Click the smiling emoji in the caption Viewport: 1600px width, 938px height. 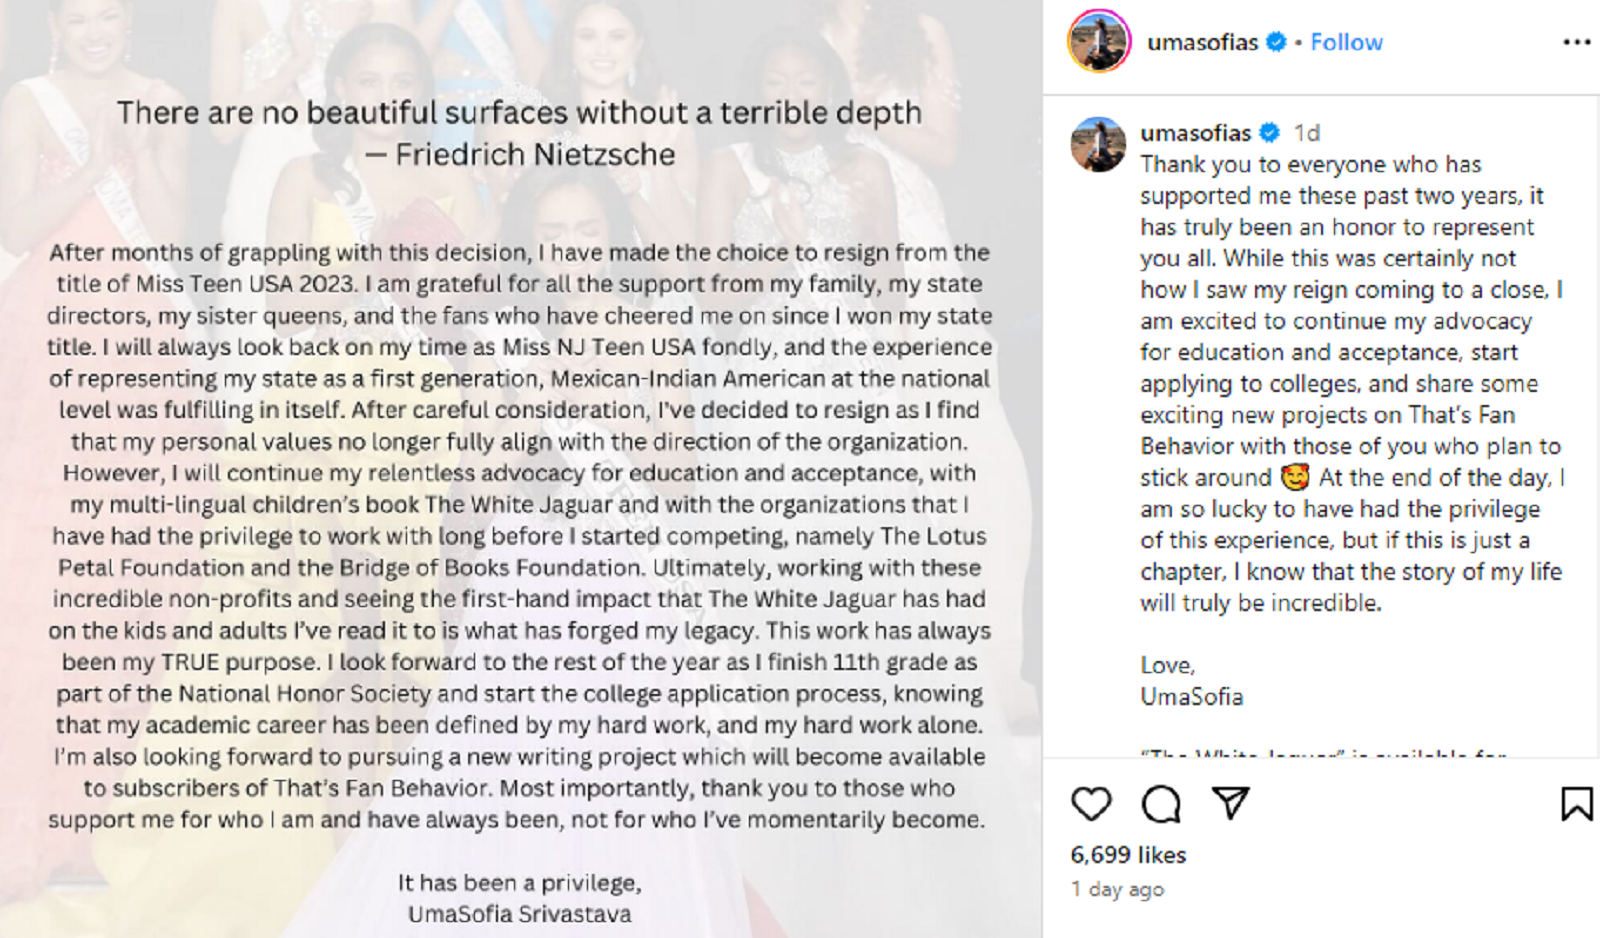coord(1295,478)
